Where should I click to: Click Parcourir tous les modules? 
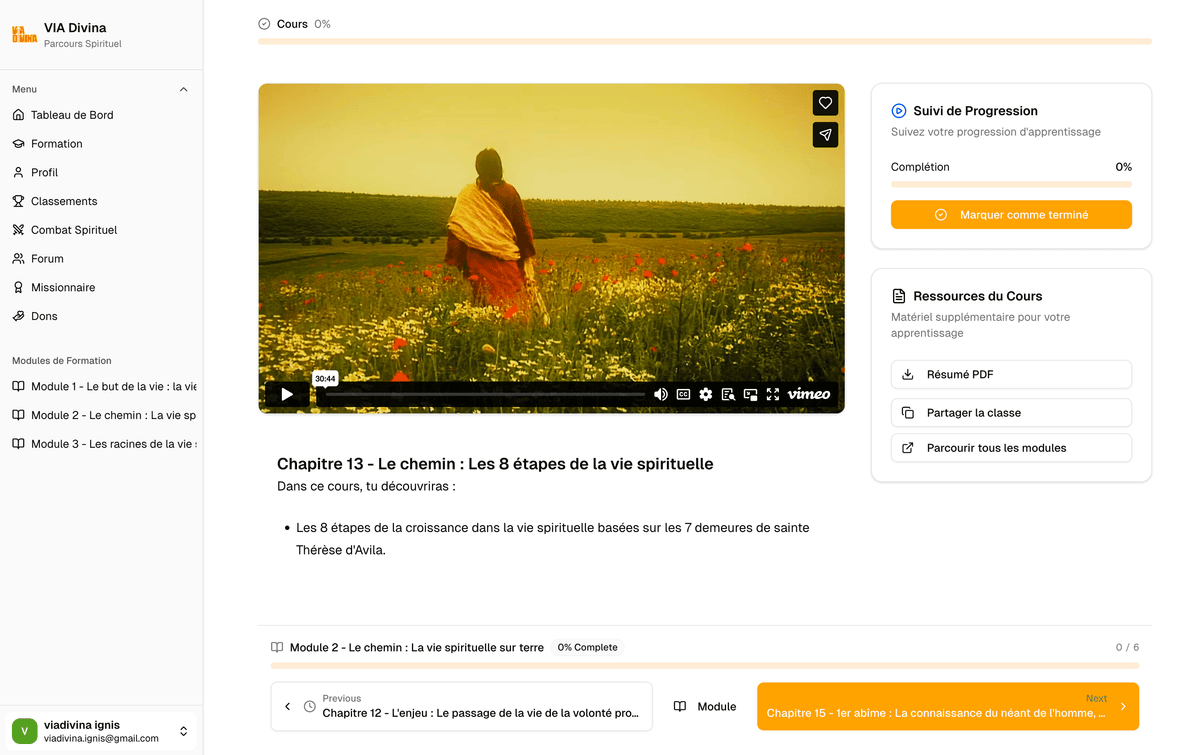pyautogui.click(x=1011, y=448)
